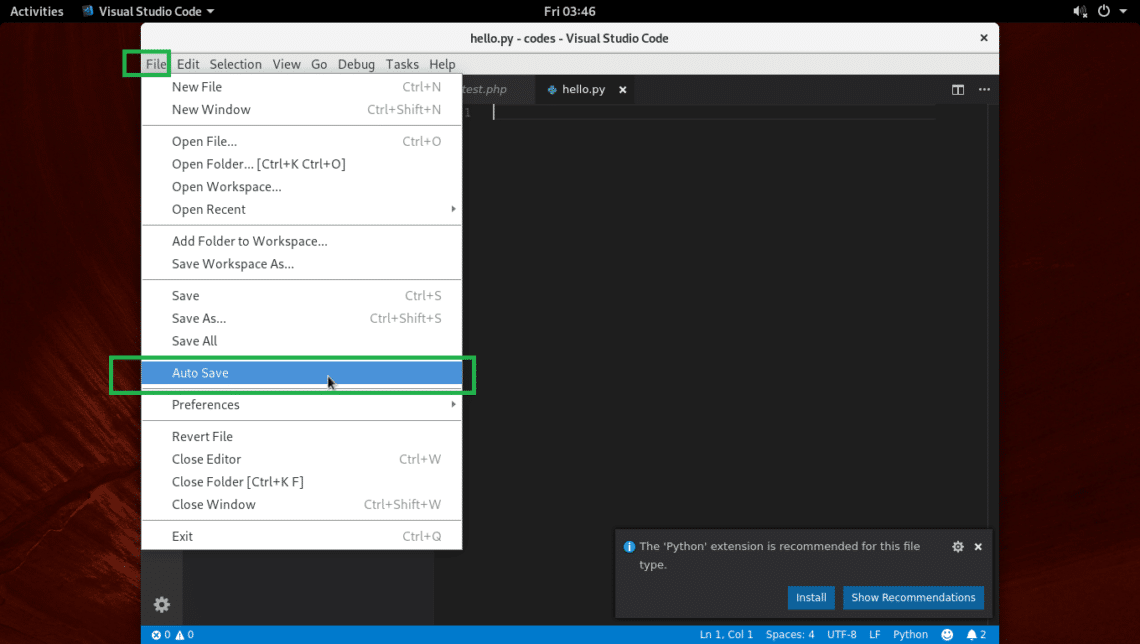Open the Manage gear in activity bar
This screenshot has width=1140, height=644.
(161, 604)
